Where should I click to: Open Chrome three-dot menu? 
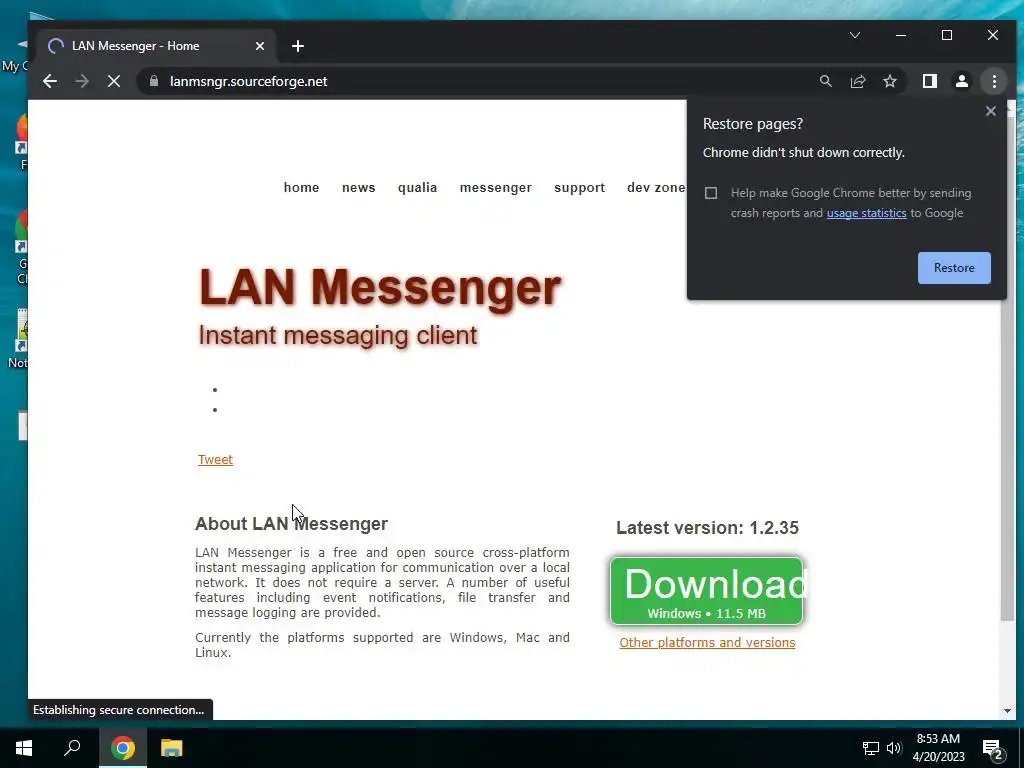(x=994, y=81)
